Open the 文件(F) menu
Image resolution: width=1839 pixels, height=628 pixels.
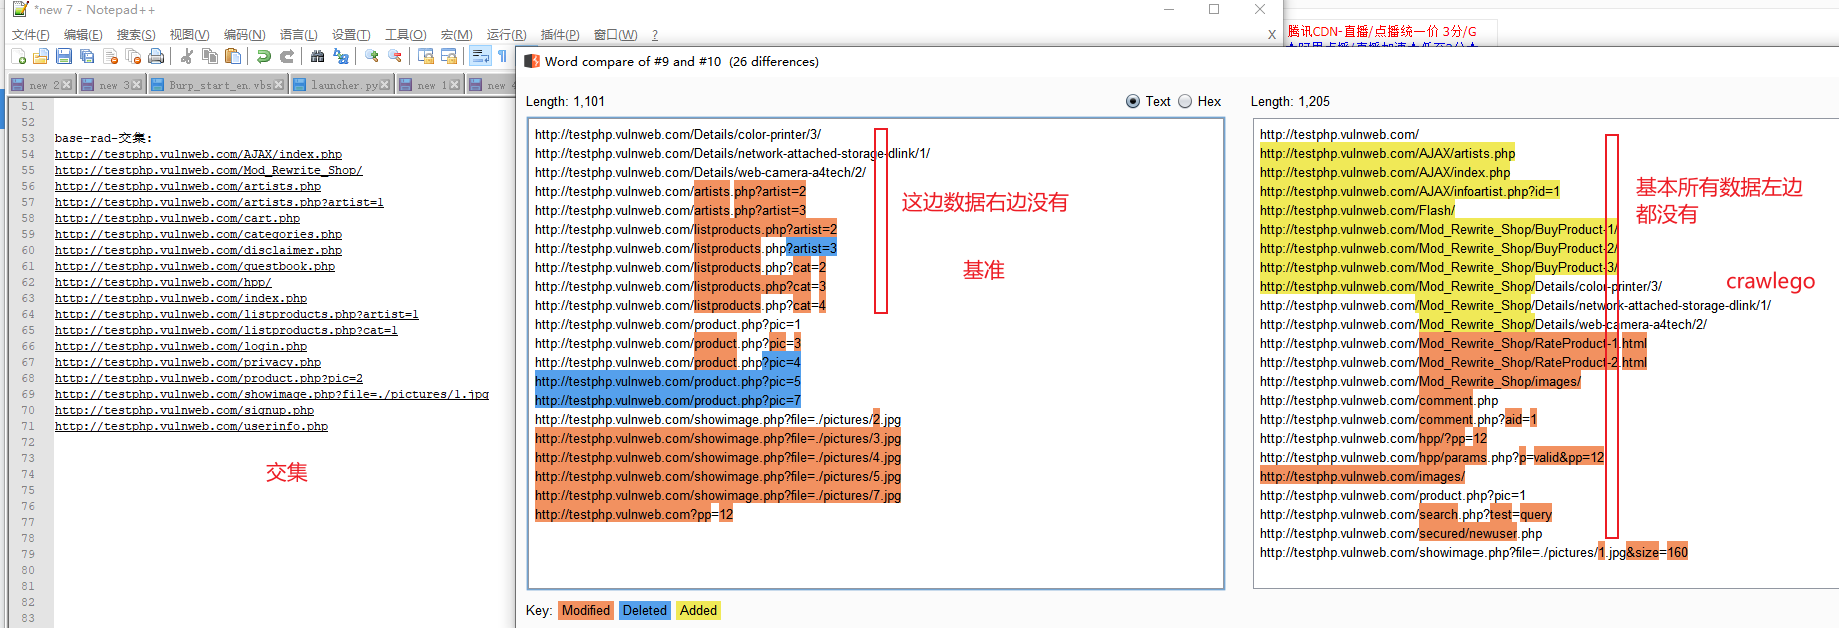click(30, 34)
